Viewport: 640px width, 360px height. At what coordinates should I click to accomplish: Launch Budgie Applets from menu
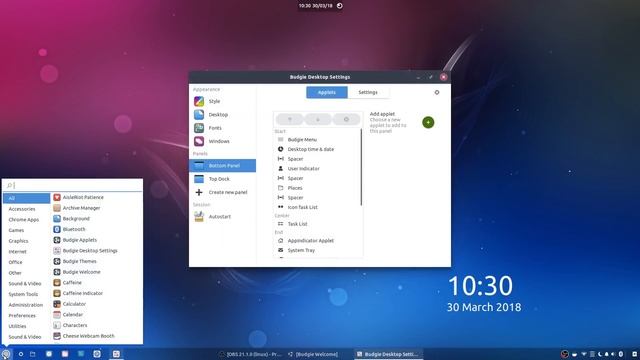(x=96, y=240)
